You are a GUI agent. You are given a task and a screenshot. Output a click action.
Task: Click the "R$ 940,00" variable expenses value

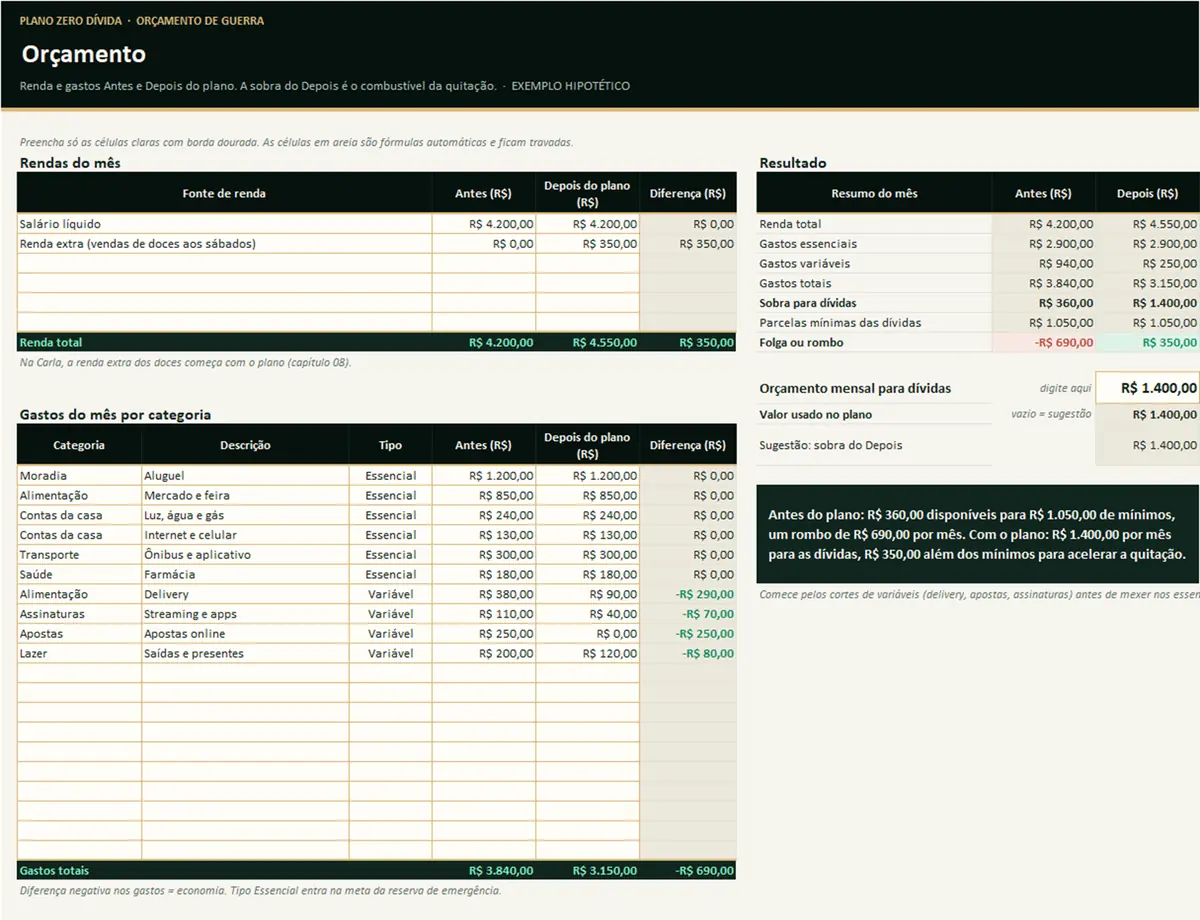click(1044, 264)
